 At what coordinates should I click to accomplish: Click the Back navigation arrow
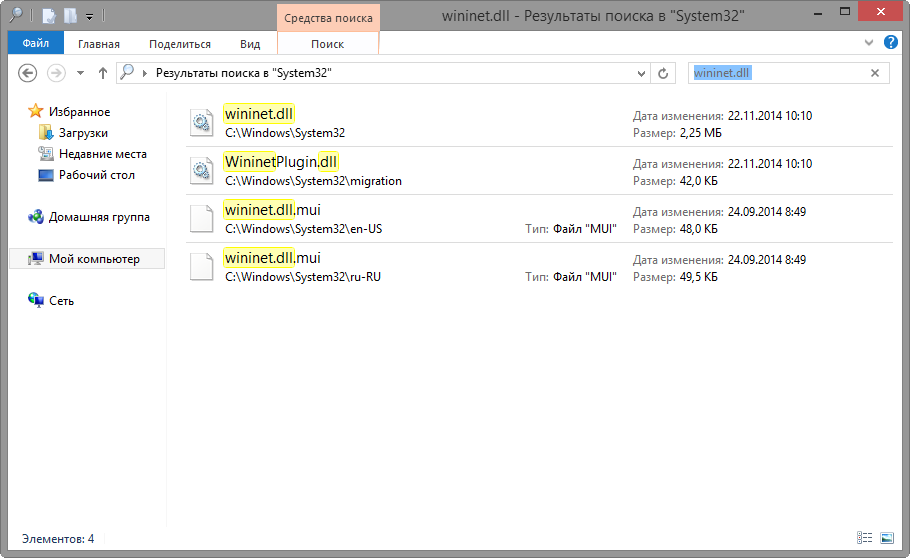click(x=27, y=73)
